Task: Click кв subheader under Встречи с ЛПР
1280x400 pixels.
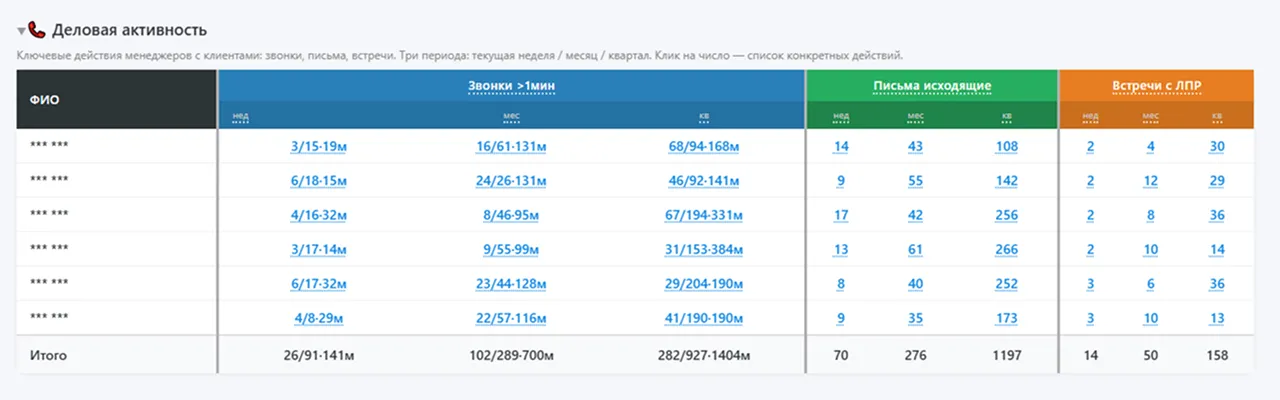Action: 1217,116
